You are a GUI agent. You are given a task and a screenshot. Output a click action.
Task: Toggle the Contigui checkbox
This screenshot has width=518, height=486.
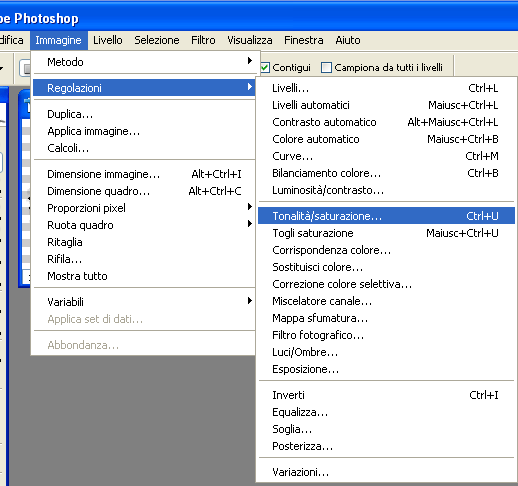pos(265,68)
